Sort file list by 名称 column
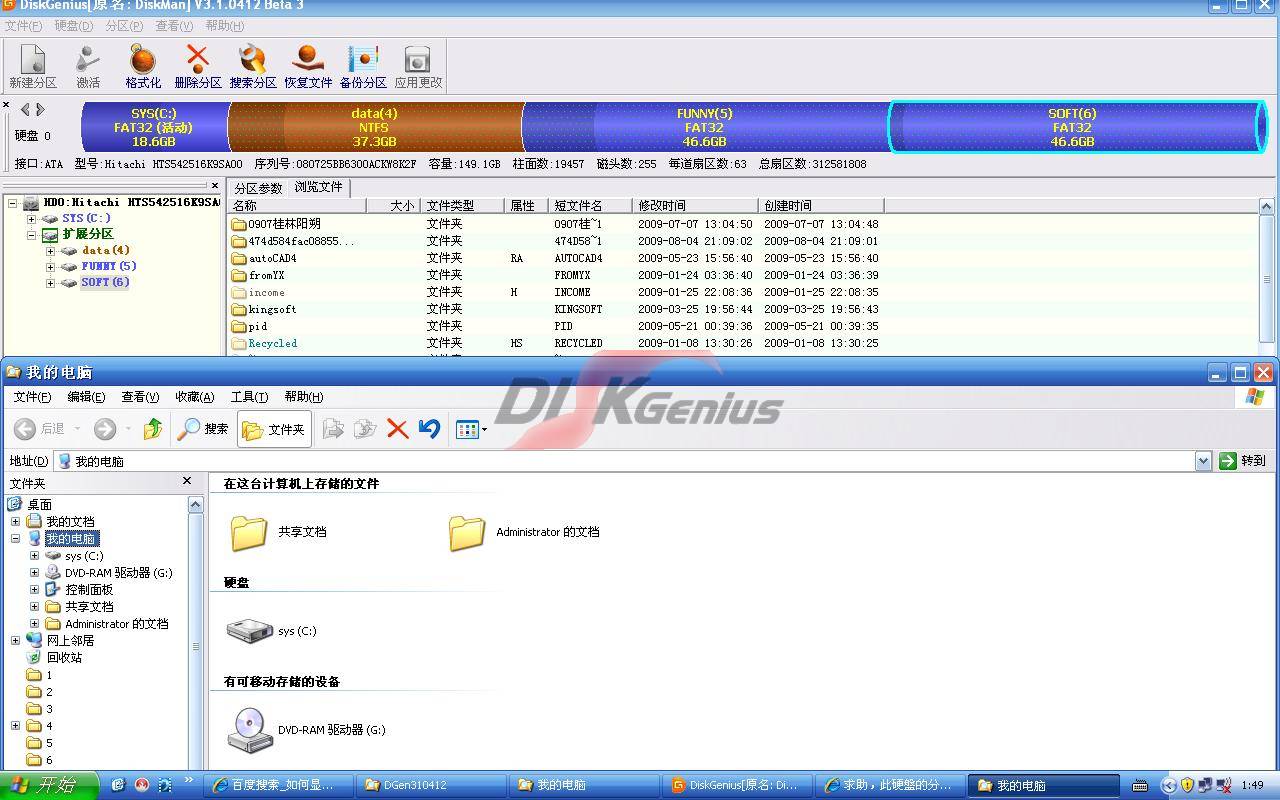Screen dimensions: 1280x800 pos(297,205)
